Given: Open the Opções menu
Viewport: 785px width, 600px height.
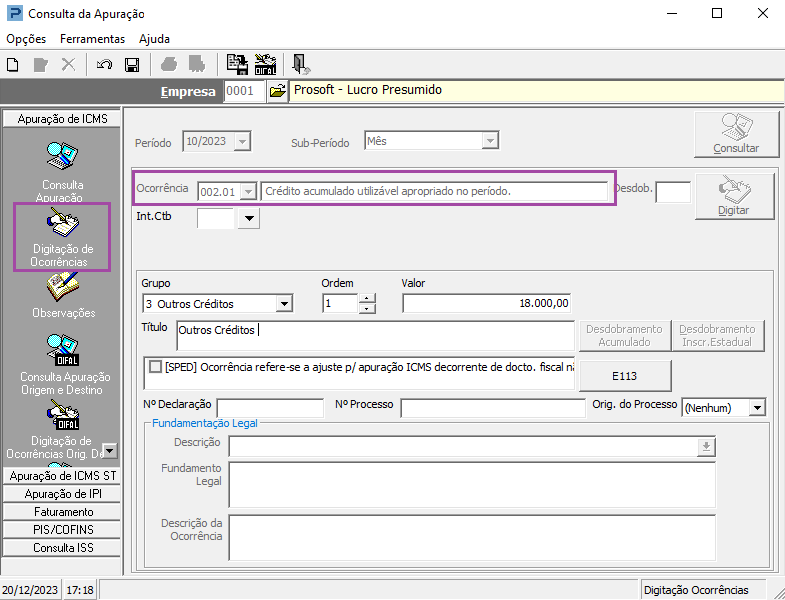Looking at the screenshot, I should (26, 39).
